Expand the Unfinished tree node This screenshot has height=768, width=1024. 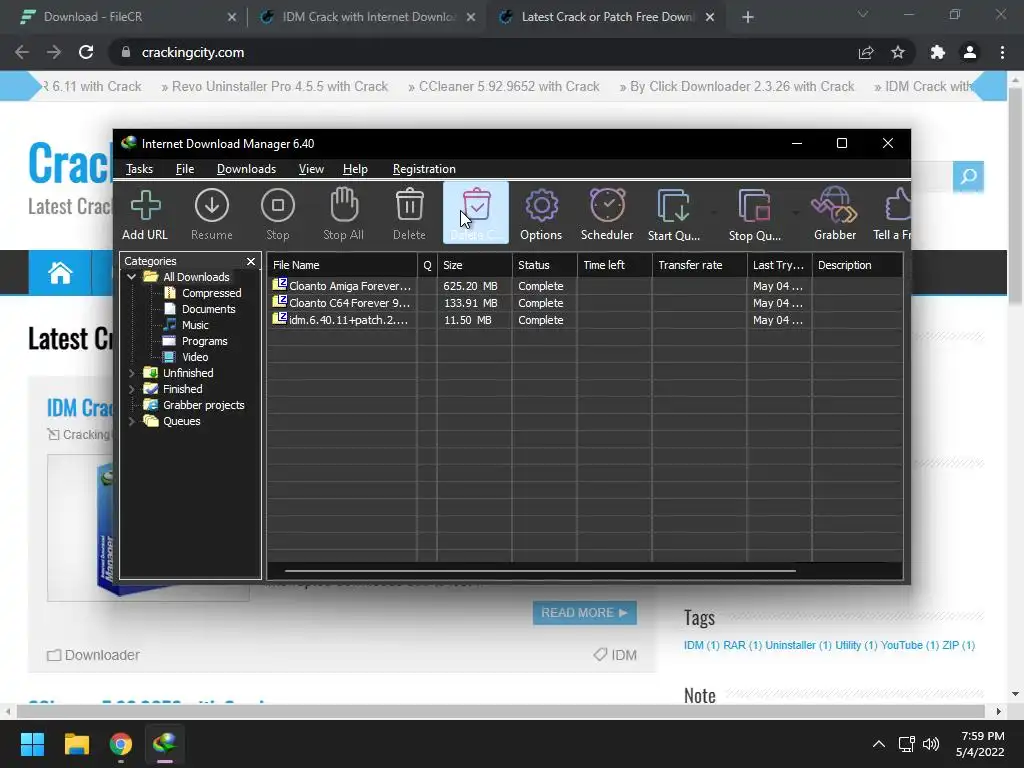pos(131,373)
